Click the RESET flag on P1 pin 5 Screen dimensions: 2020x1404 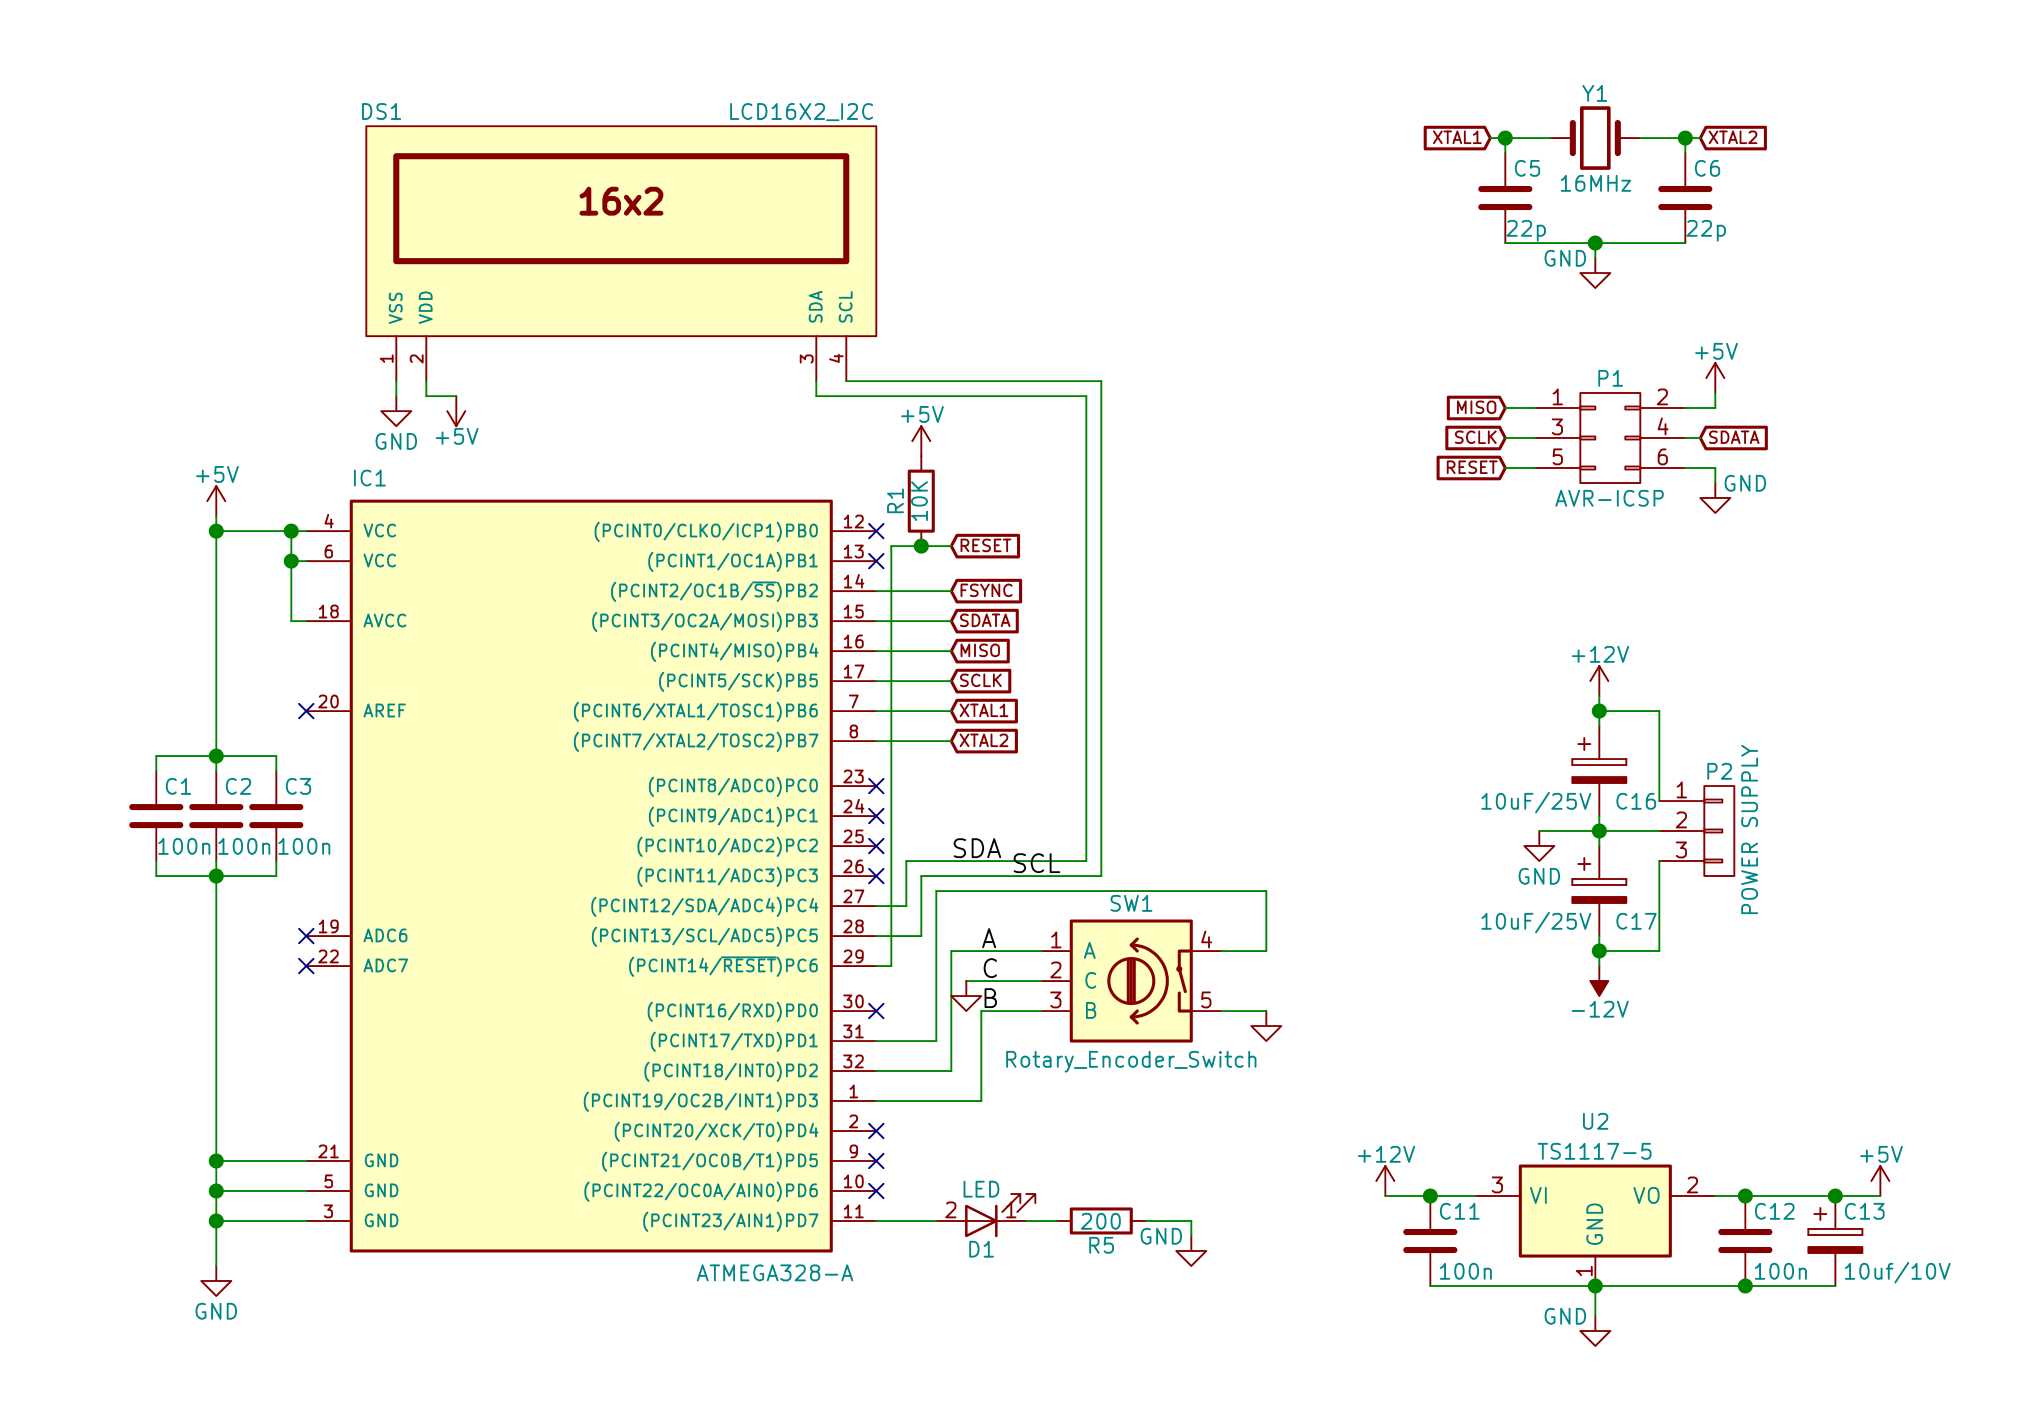1471,468
